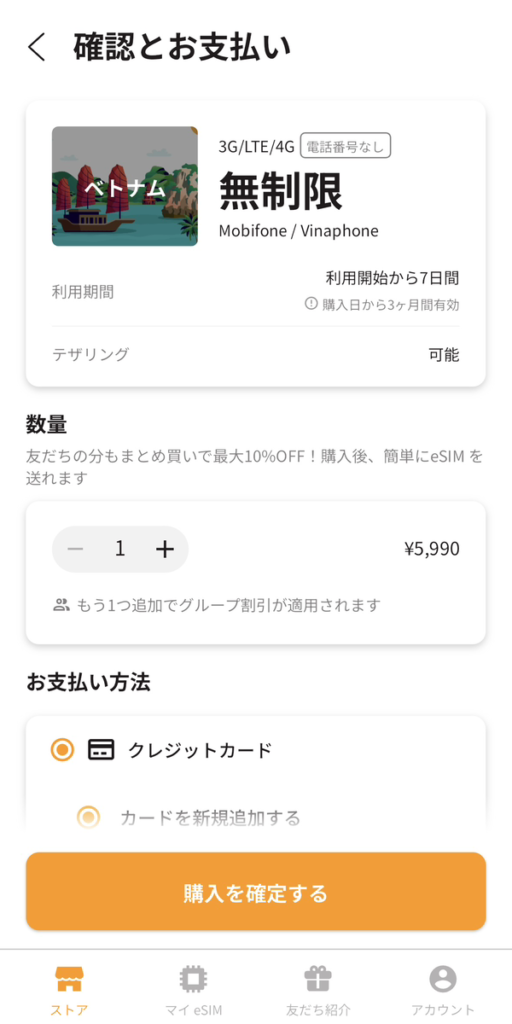Decrease quantity with the minus button

point(76,549)
